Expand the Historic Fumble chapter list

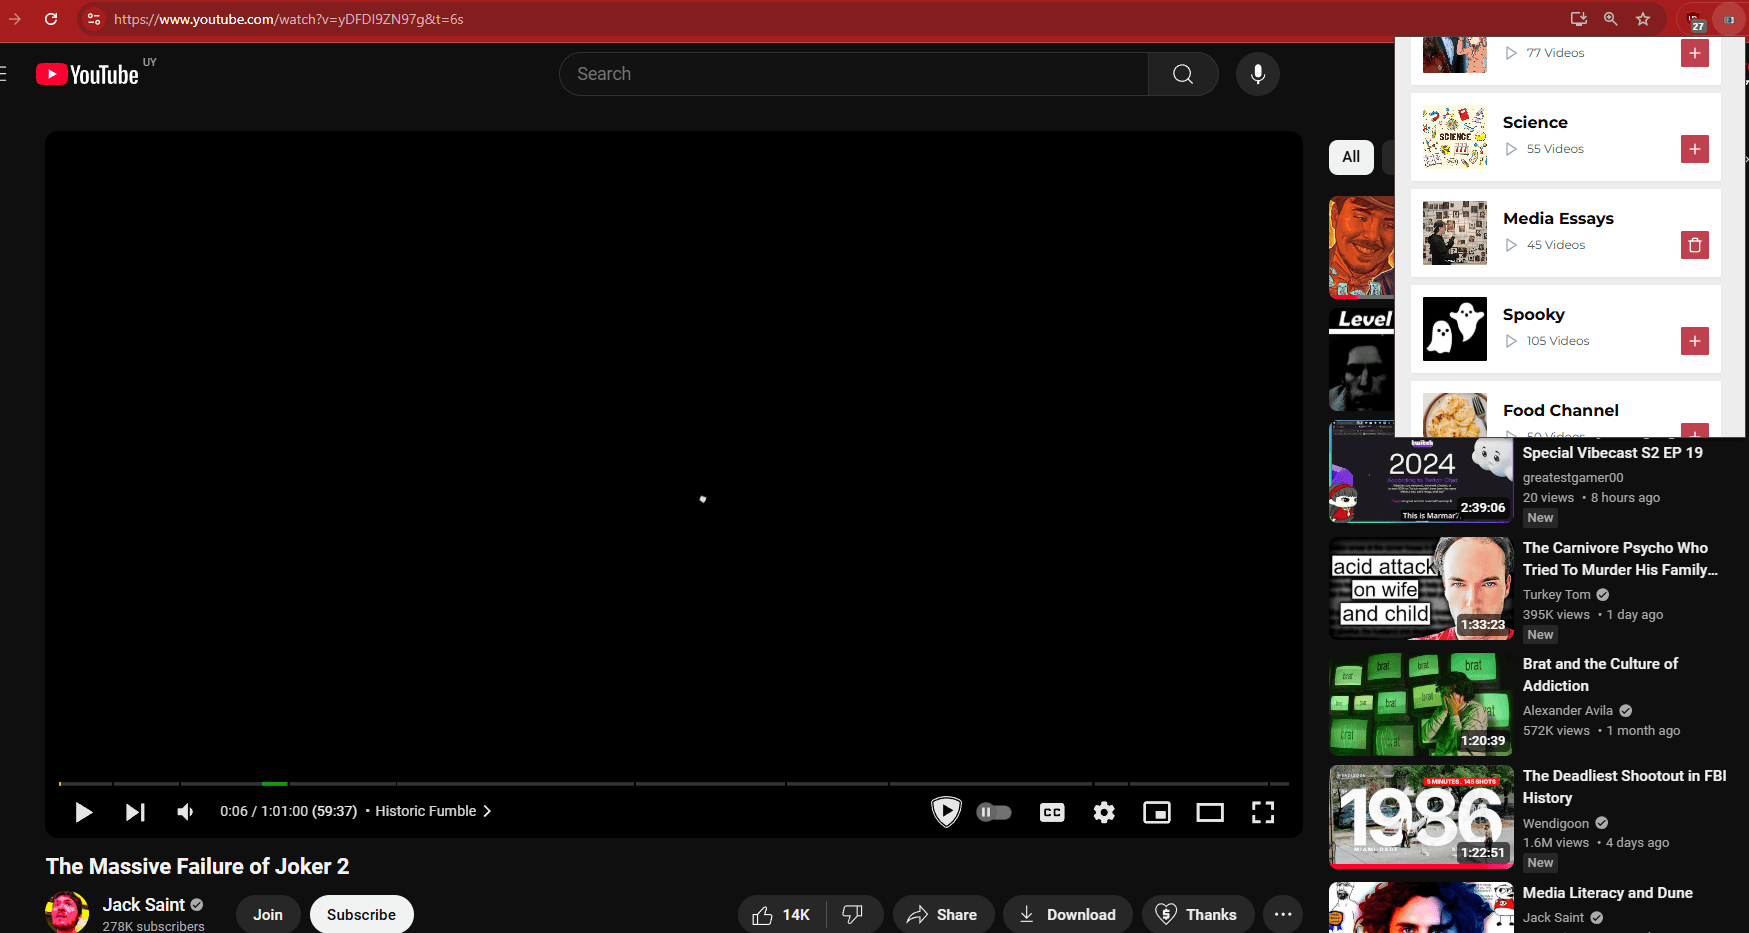pos(433,811)
